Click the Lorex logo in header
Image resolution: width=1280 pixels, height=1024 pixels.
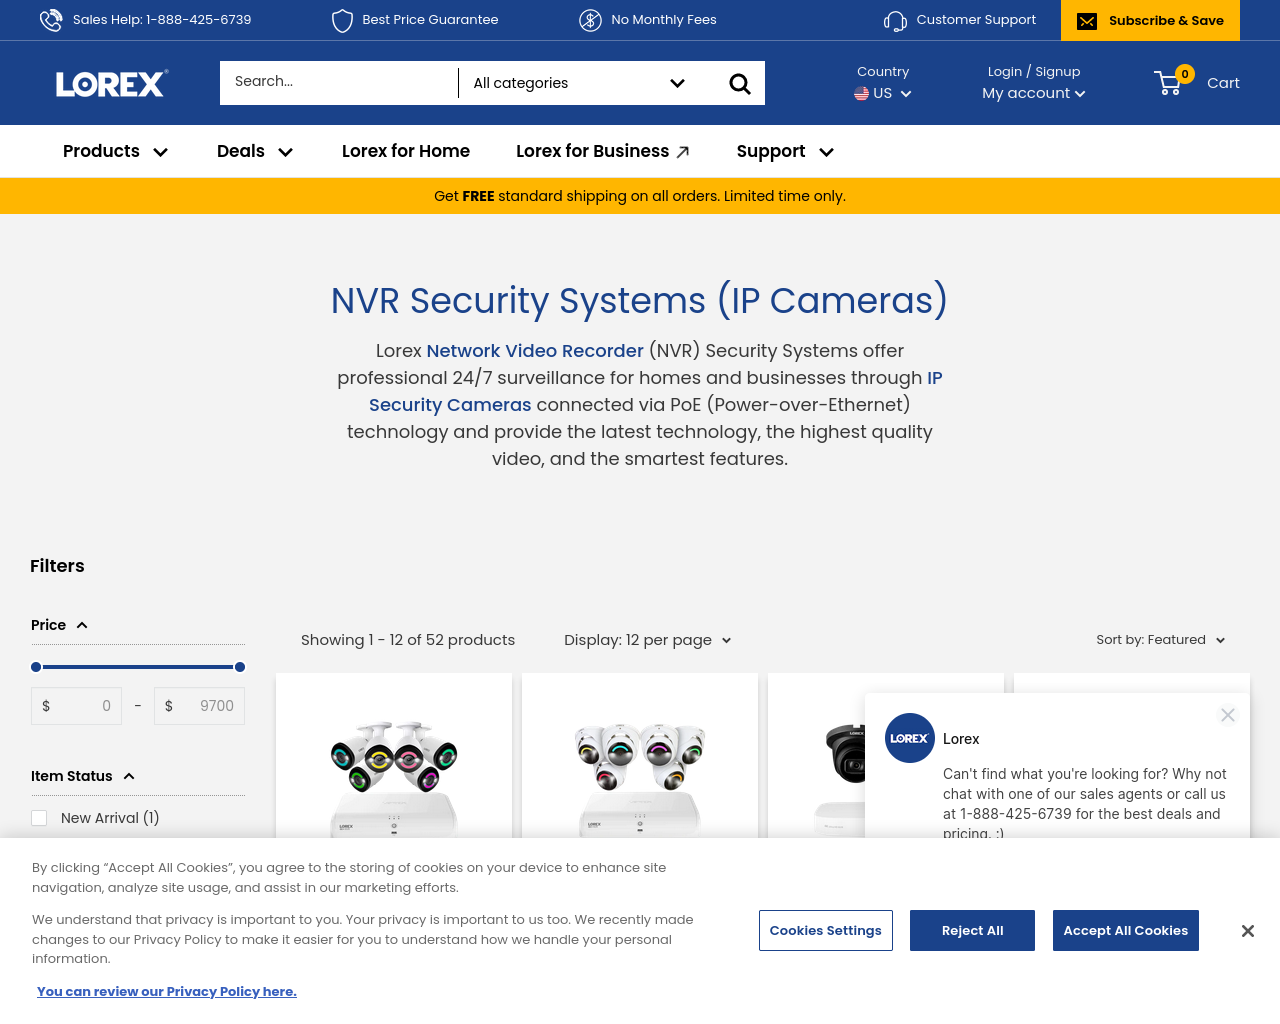112,83
